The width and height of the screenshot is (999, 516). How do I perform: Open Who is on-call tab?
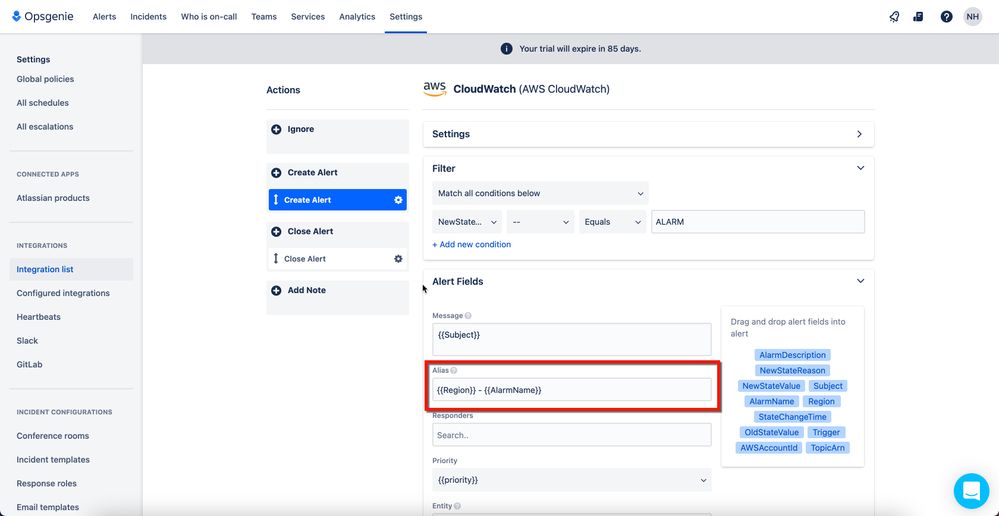tap(209, 17)
